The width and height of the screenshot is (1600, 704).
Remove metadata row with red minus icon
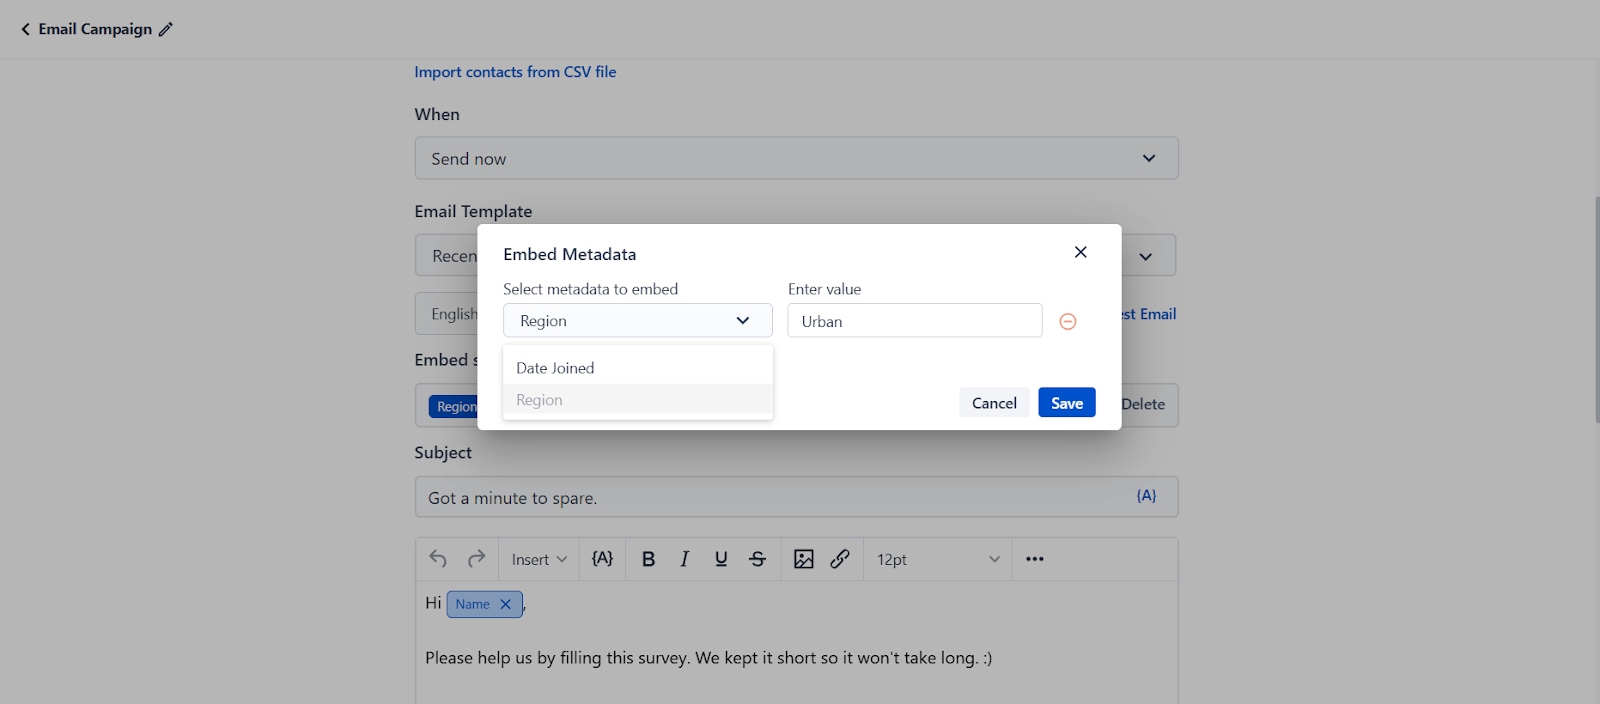tap(1067, 321)
